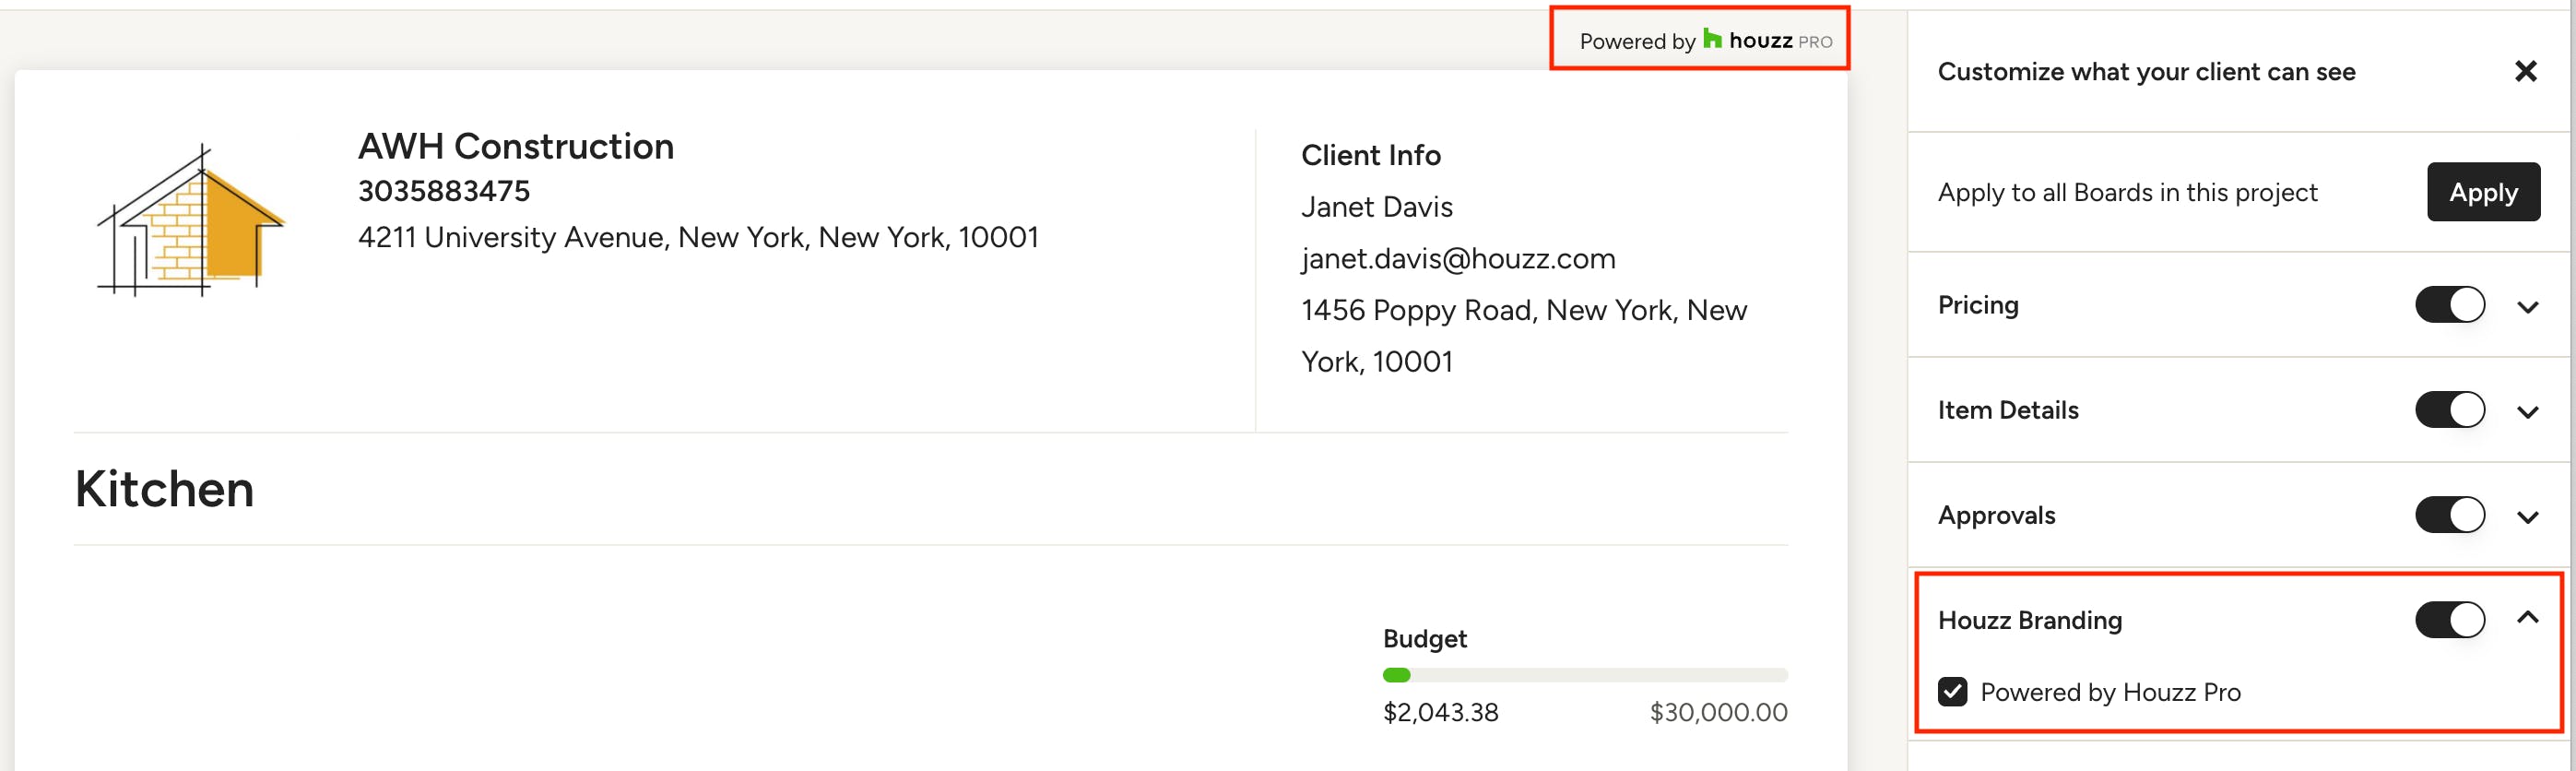The image size is (2576, 771).
Task: Select the phone number 3035883475
Action: click(x=444, y=191)
